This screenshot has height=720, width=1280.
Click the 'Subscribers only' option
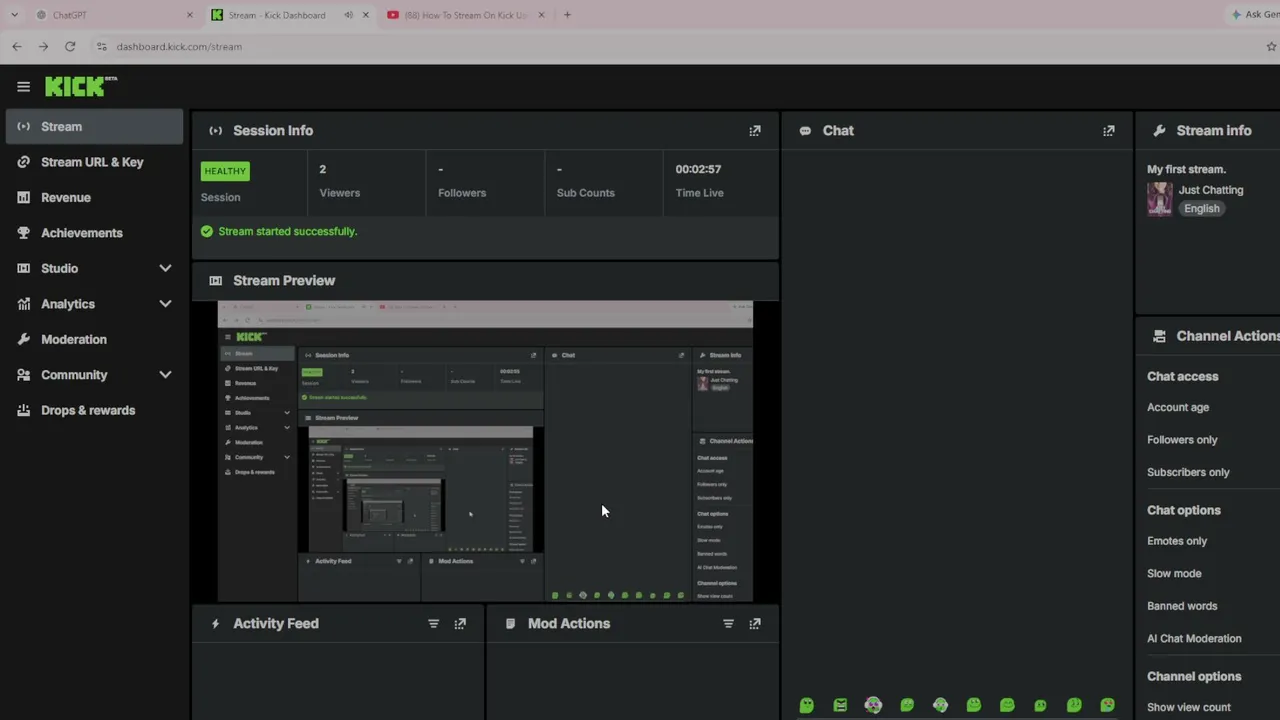pos(1188,473)
